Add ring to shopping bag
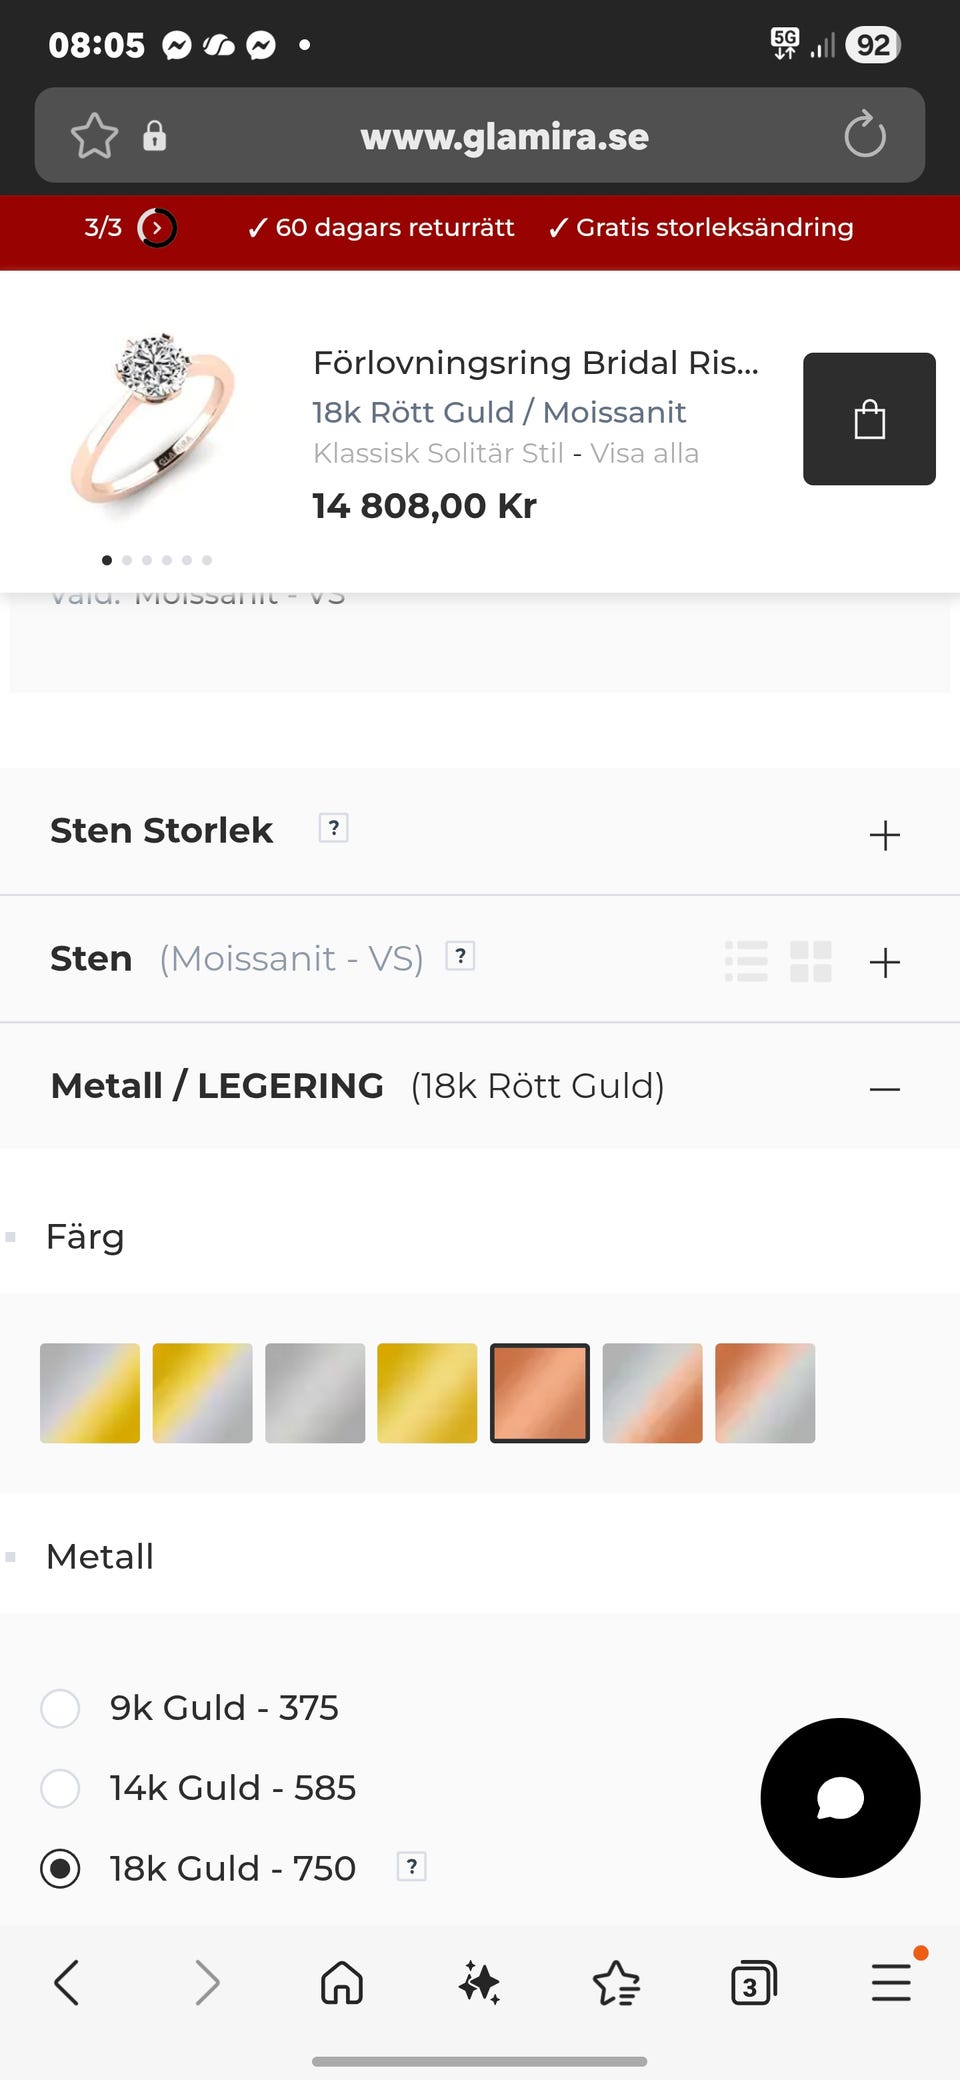 point(869,419)
